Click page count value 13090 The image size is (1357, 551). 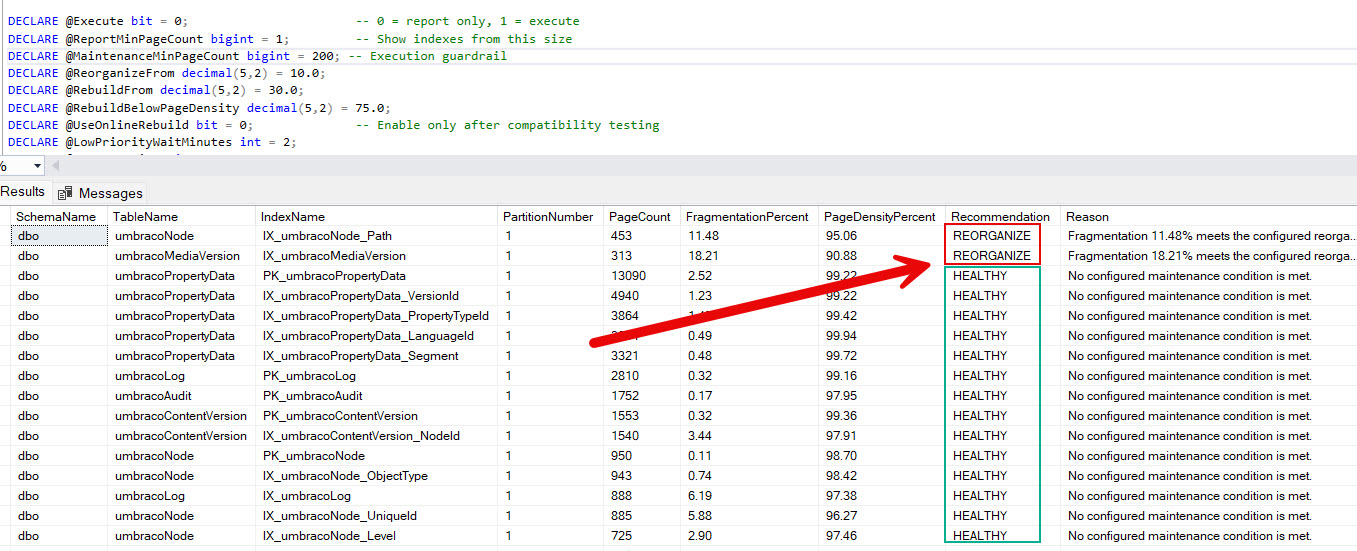coord(627,276)
